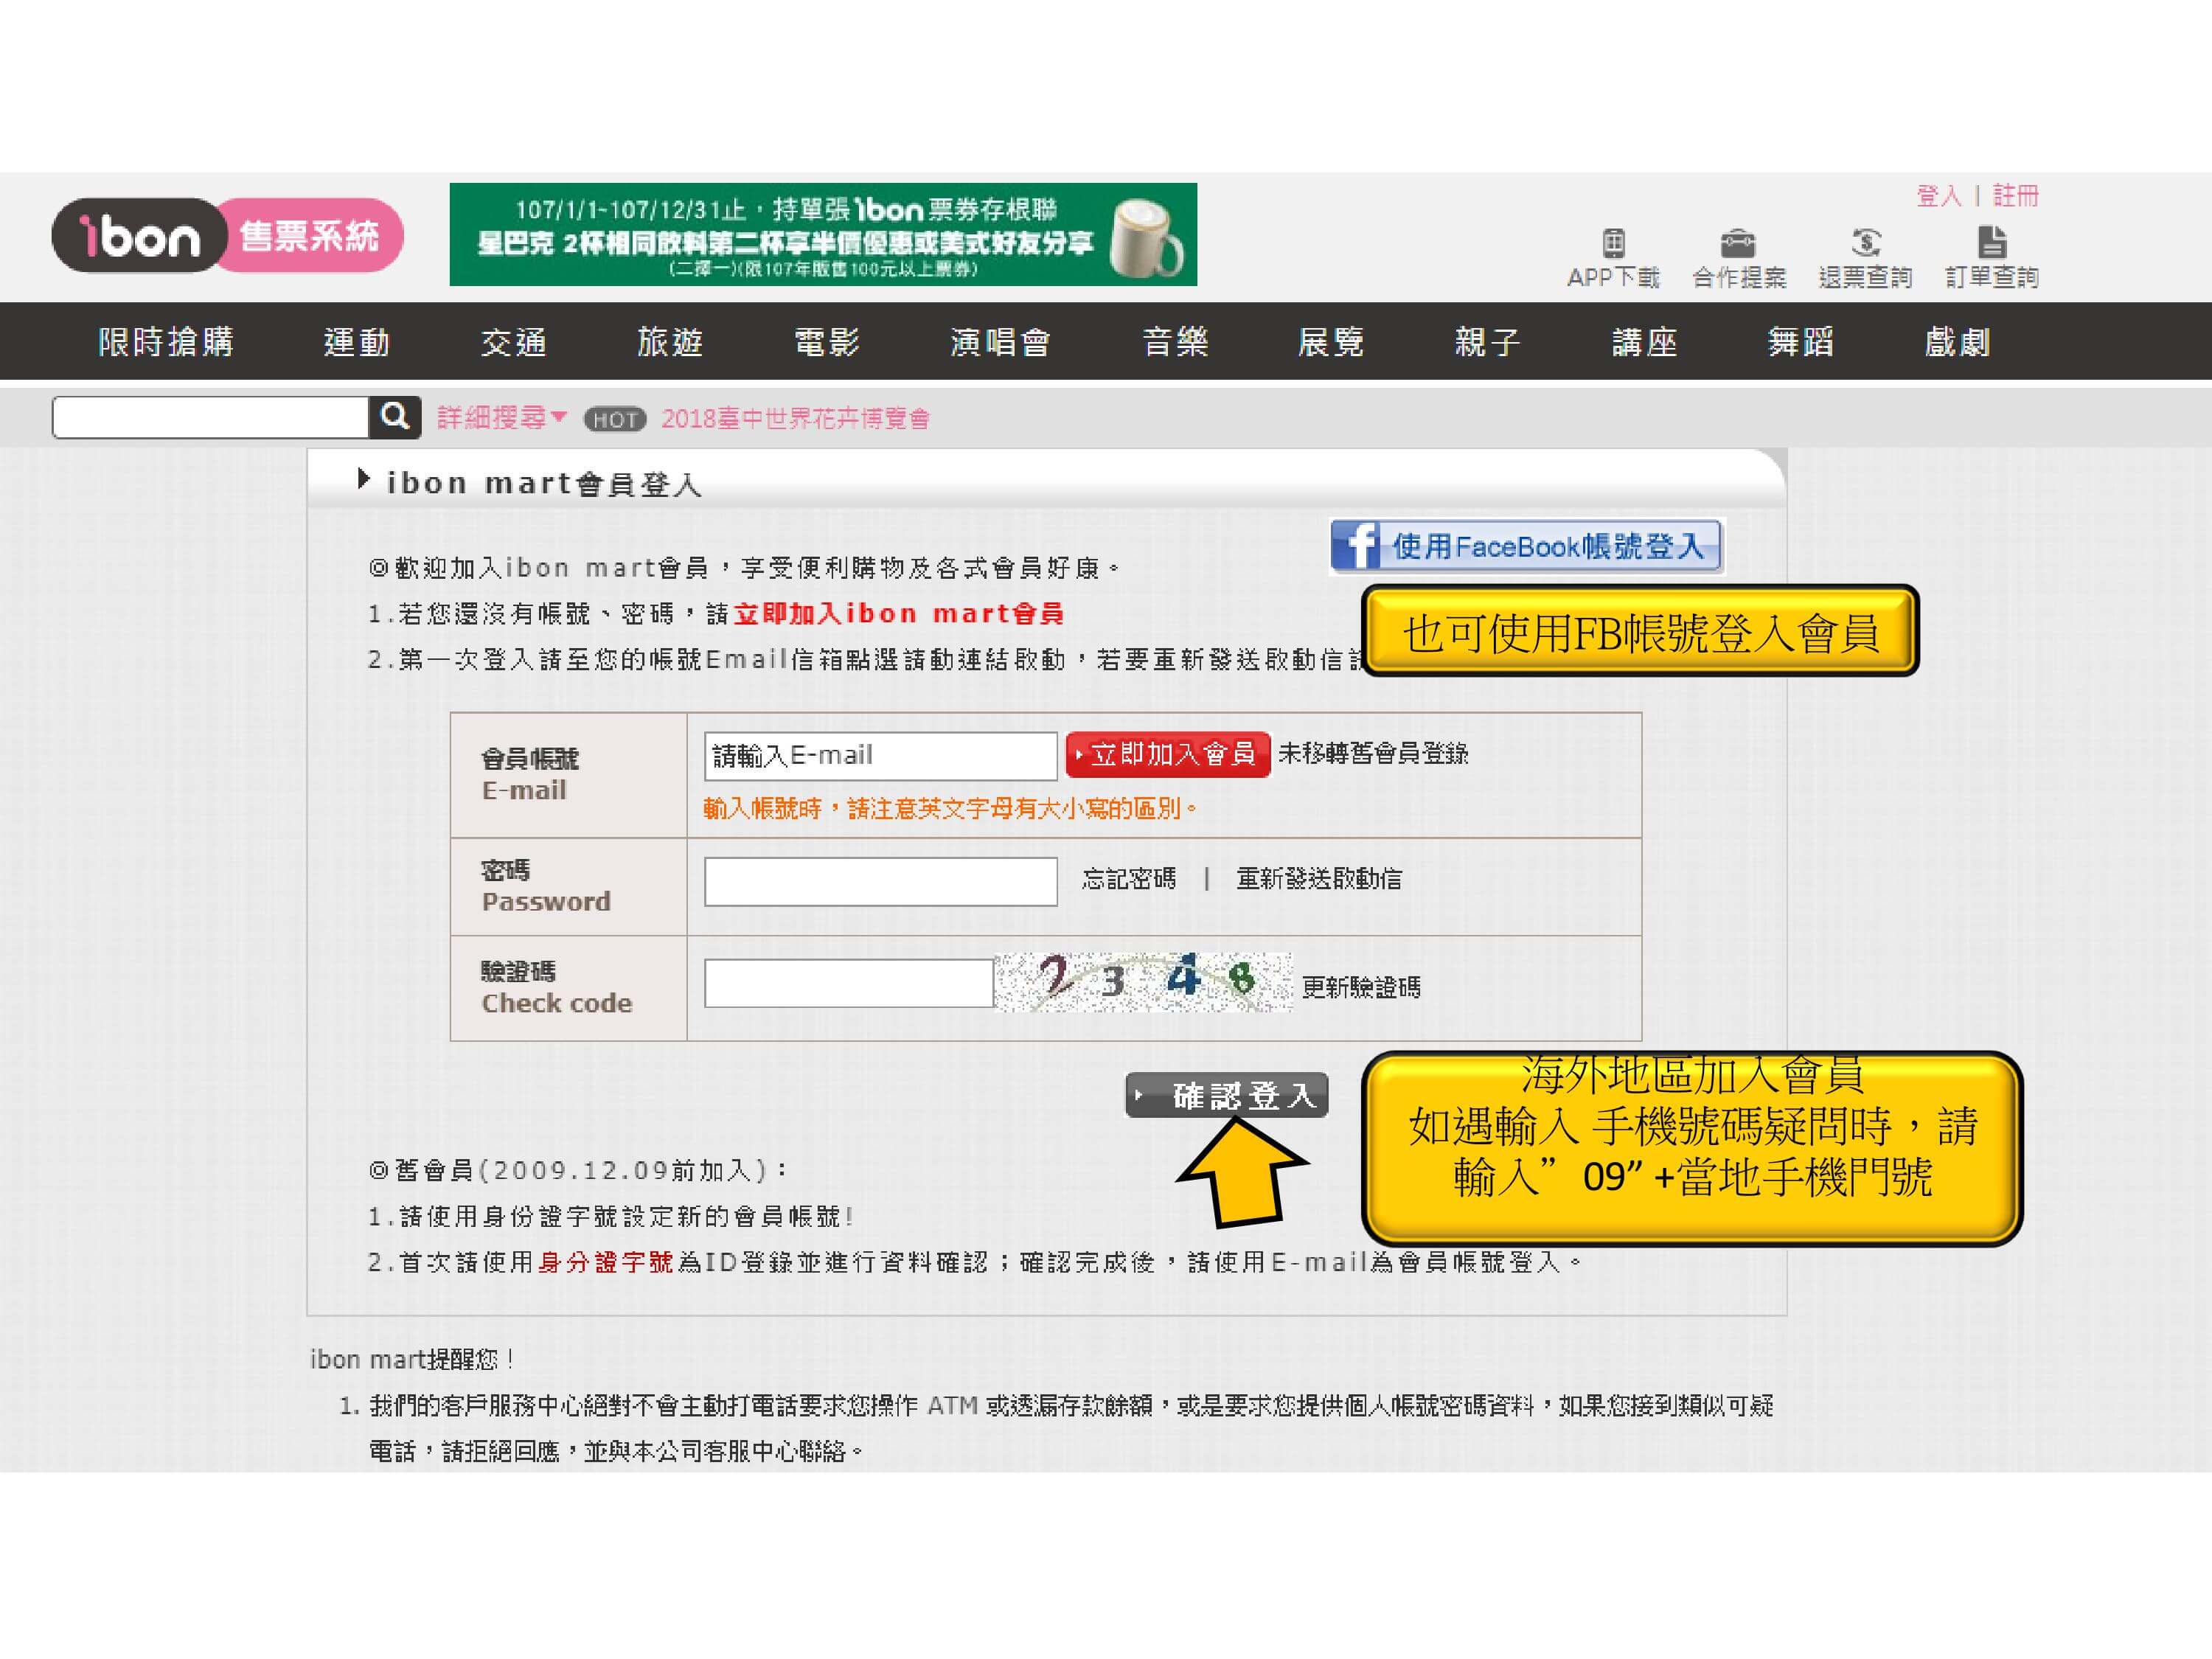Click the HOT badge icon
This screenshot has height=1659, width=2212.
tap(615, 419)
